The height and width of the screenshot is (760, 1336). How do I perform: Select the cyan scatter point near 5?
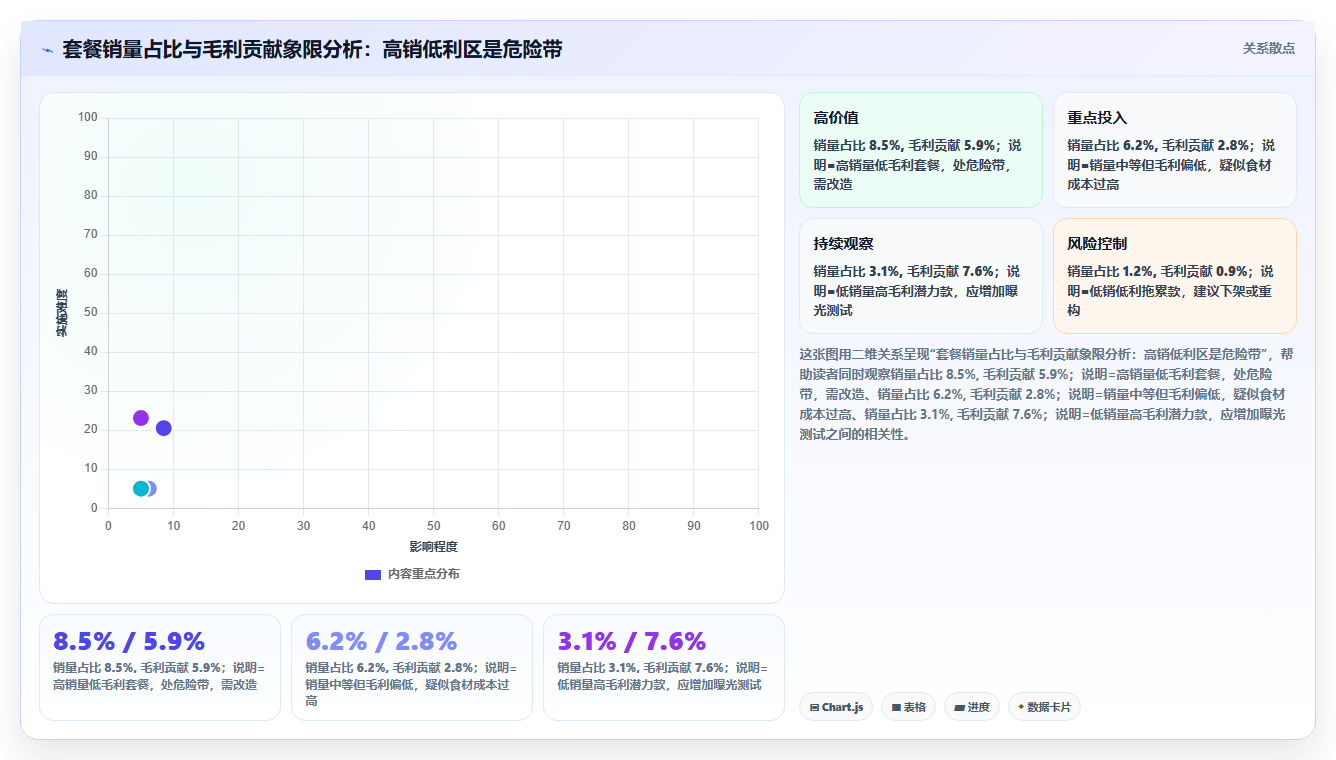pos(141,489)
